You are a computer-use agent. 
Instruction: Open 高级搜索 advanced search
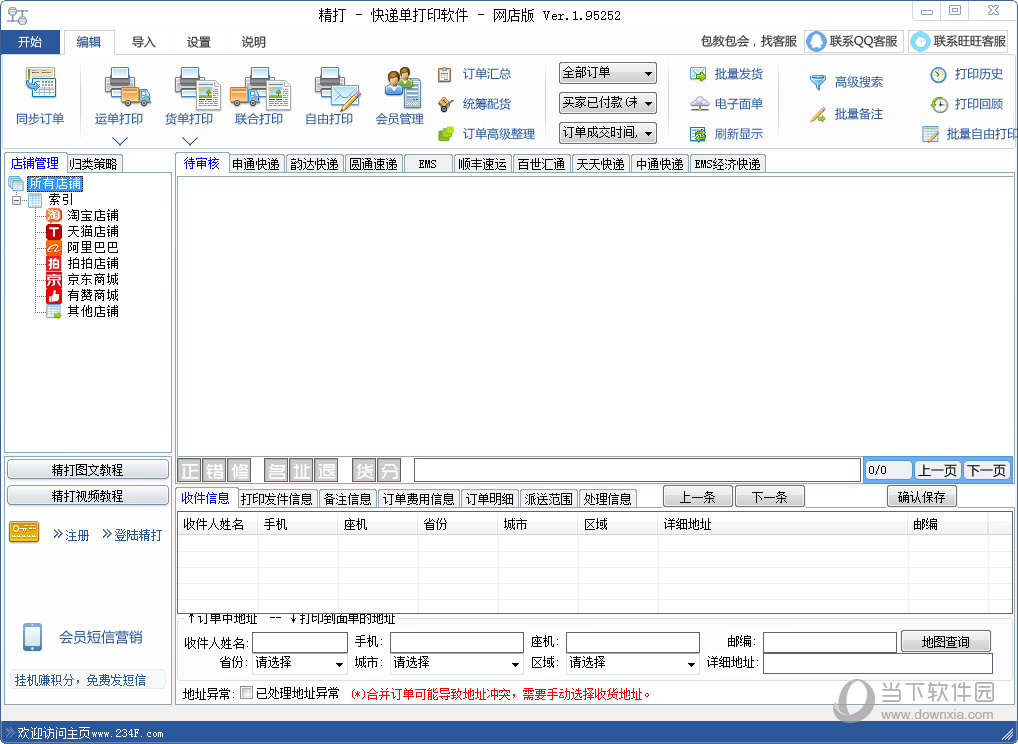pyautogui.click(x=846, y=82)
